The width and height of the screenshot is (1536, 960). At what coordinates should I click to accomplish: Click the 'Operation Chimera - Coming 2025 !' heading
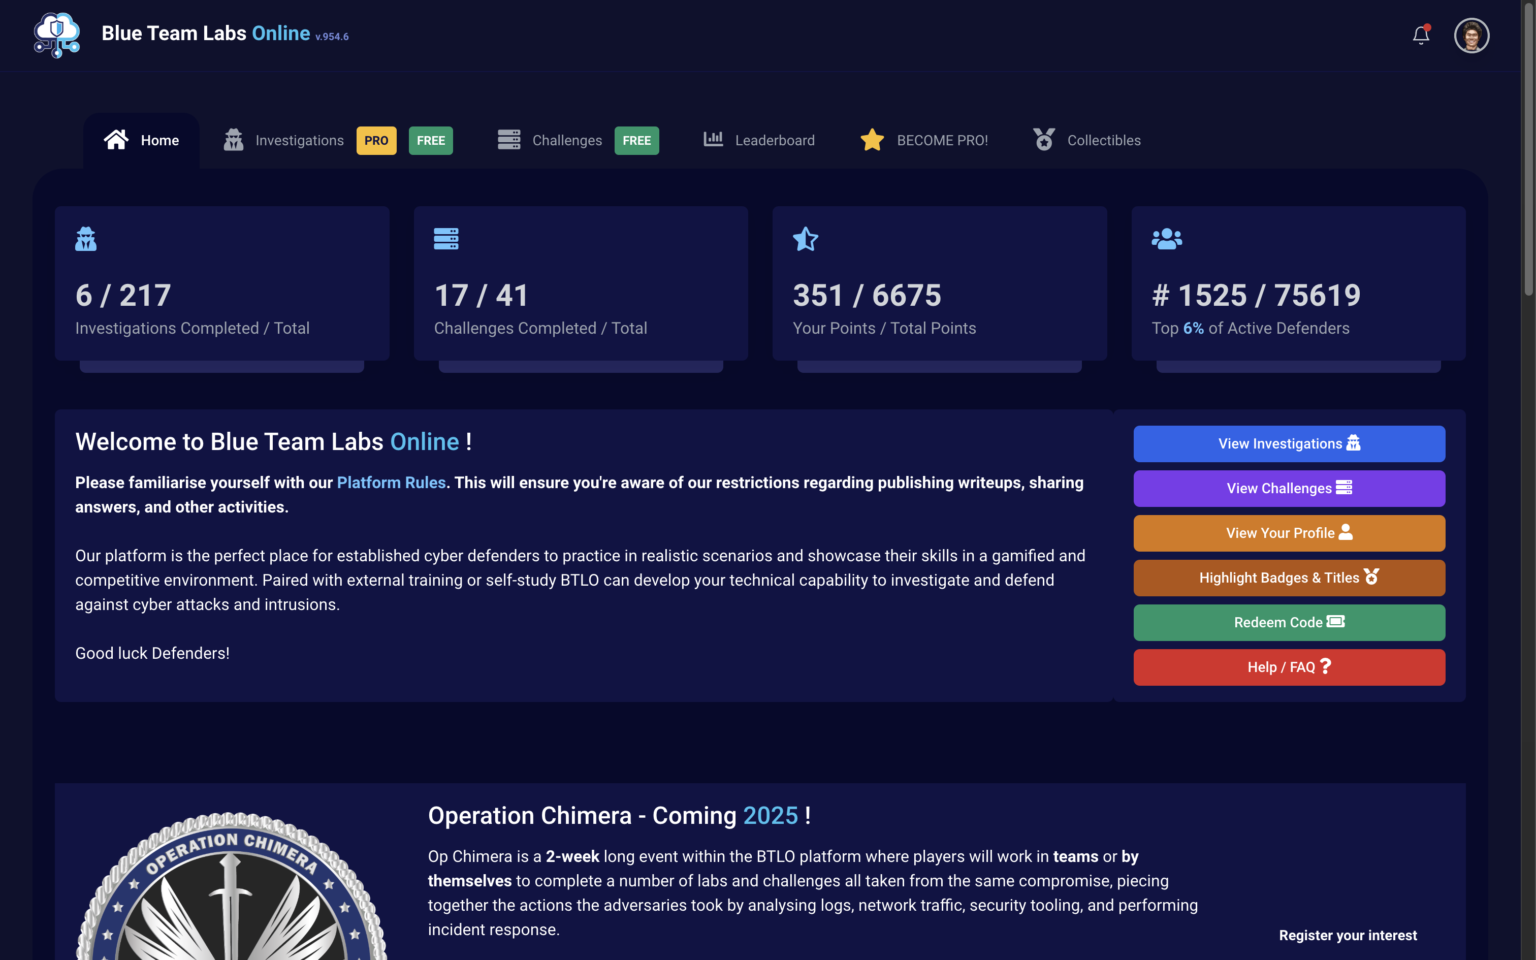pyautogui.click(x=619, y=816)
